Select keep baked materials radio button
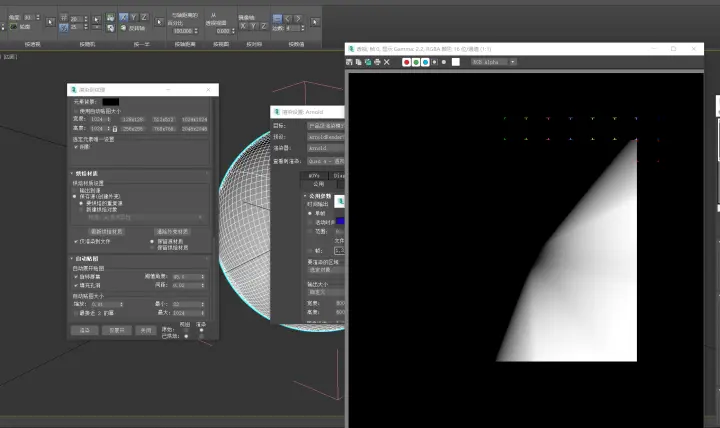Image resolution: width=720 pixels, height=428 pixels. pos(152,248)
